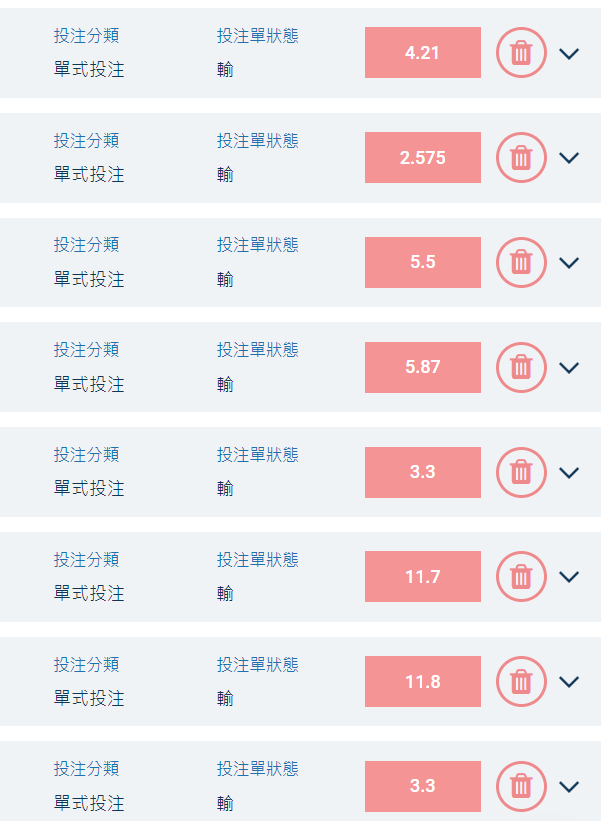Expand the 2.575 bet details
Image resolution: width=616 pixels, height=821 pixels.
coord(569,158)
